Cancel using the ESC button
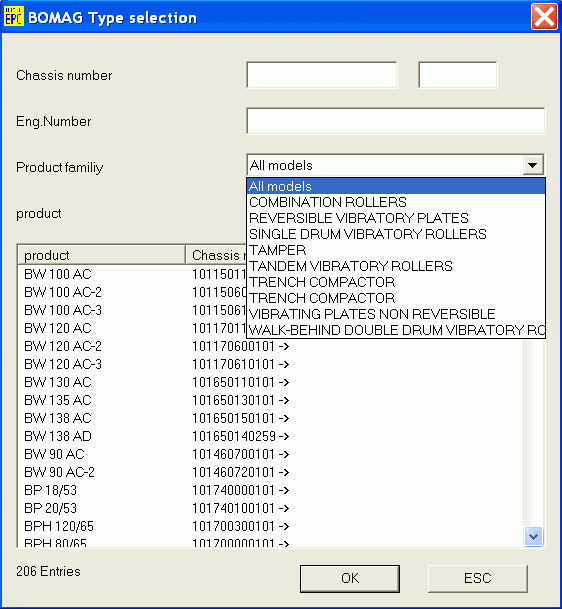The image size is (562, 609). [478, 578]
